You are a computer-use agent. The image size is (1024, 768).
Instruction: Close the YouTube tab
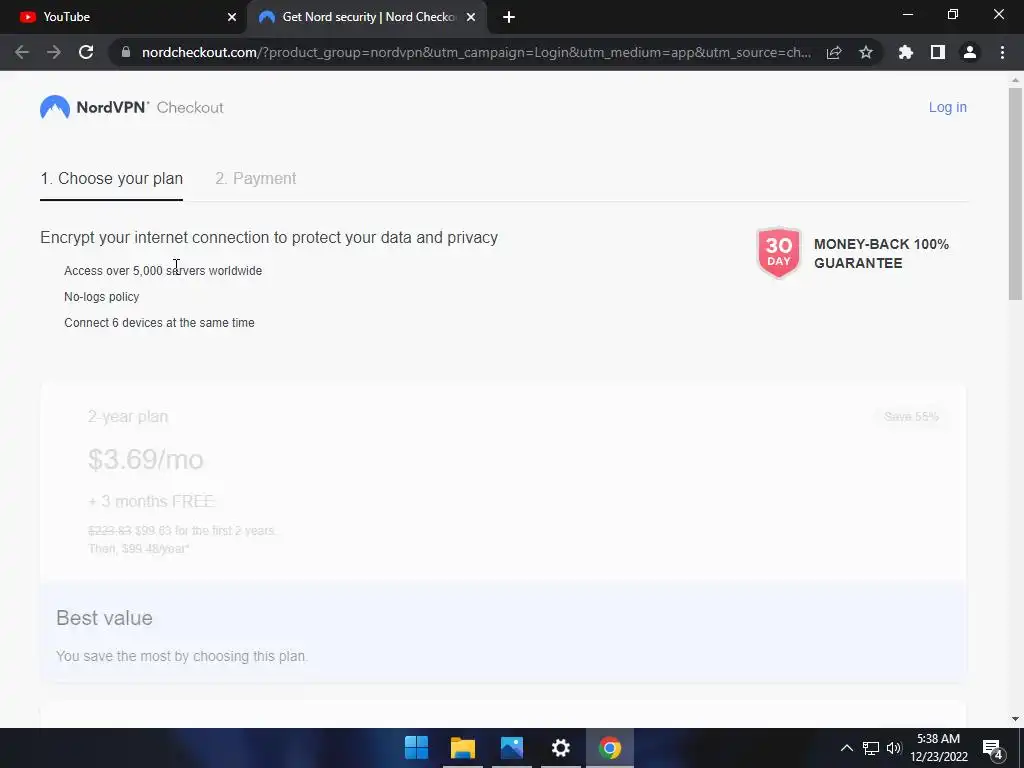(232, 17)
